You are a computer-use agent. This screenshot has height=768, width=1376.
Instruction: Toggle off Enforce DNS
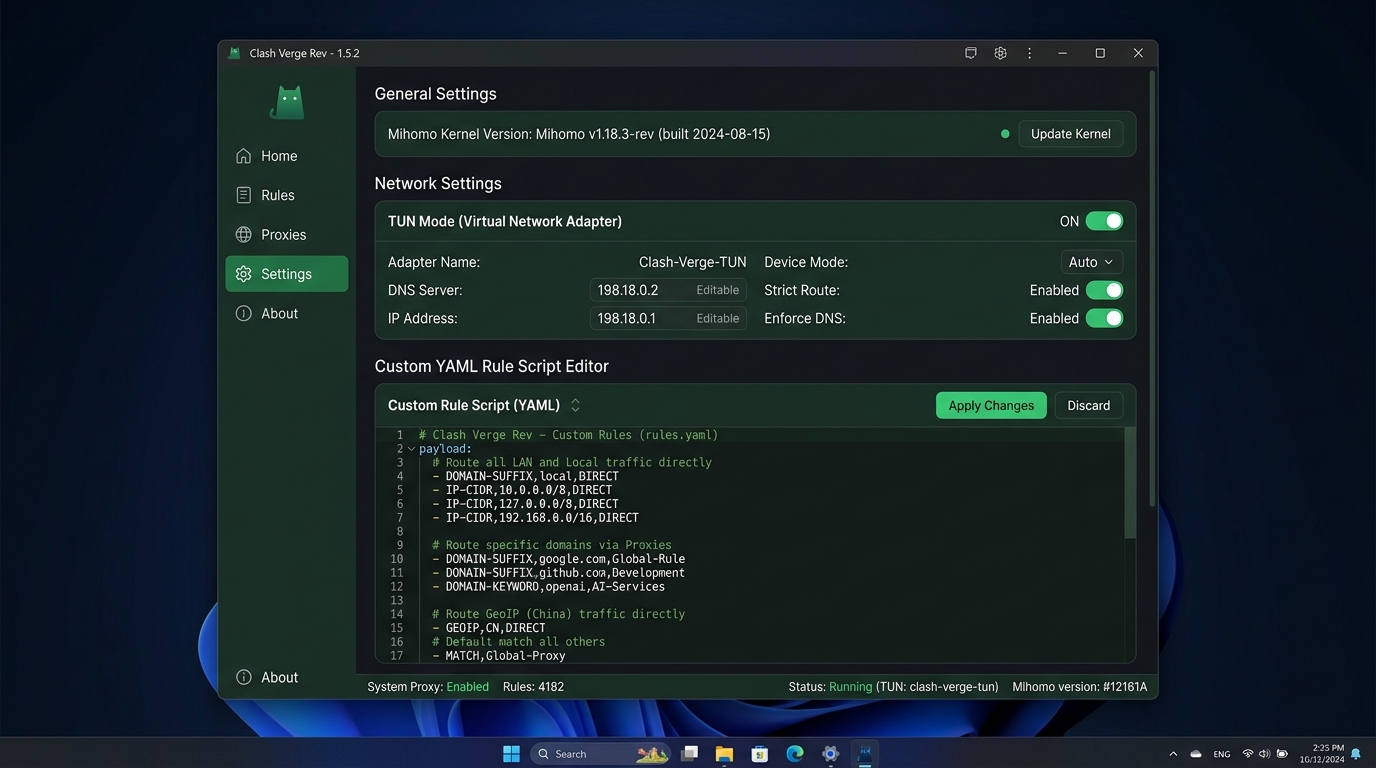click(1104, 318)
